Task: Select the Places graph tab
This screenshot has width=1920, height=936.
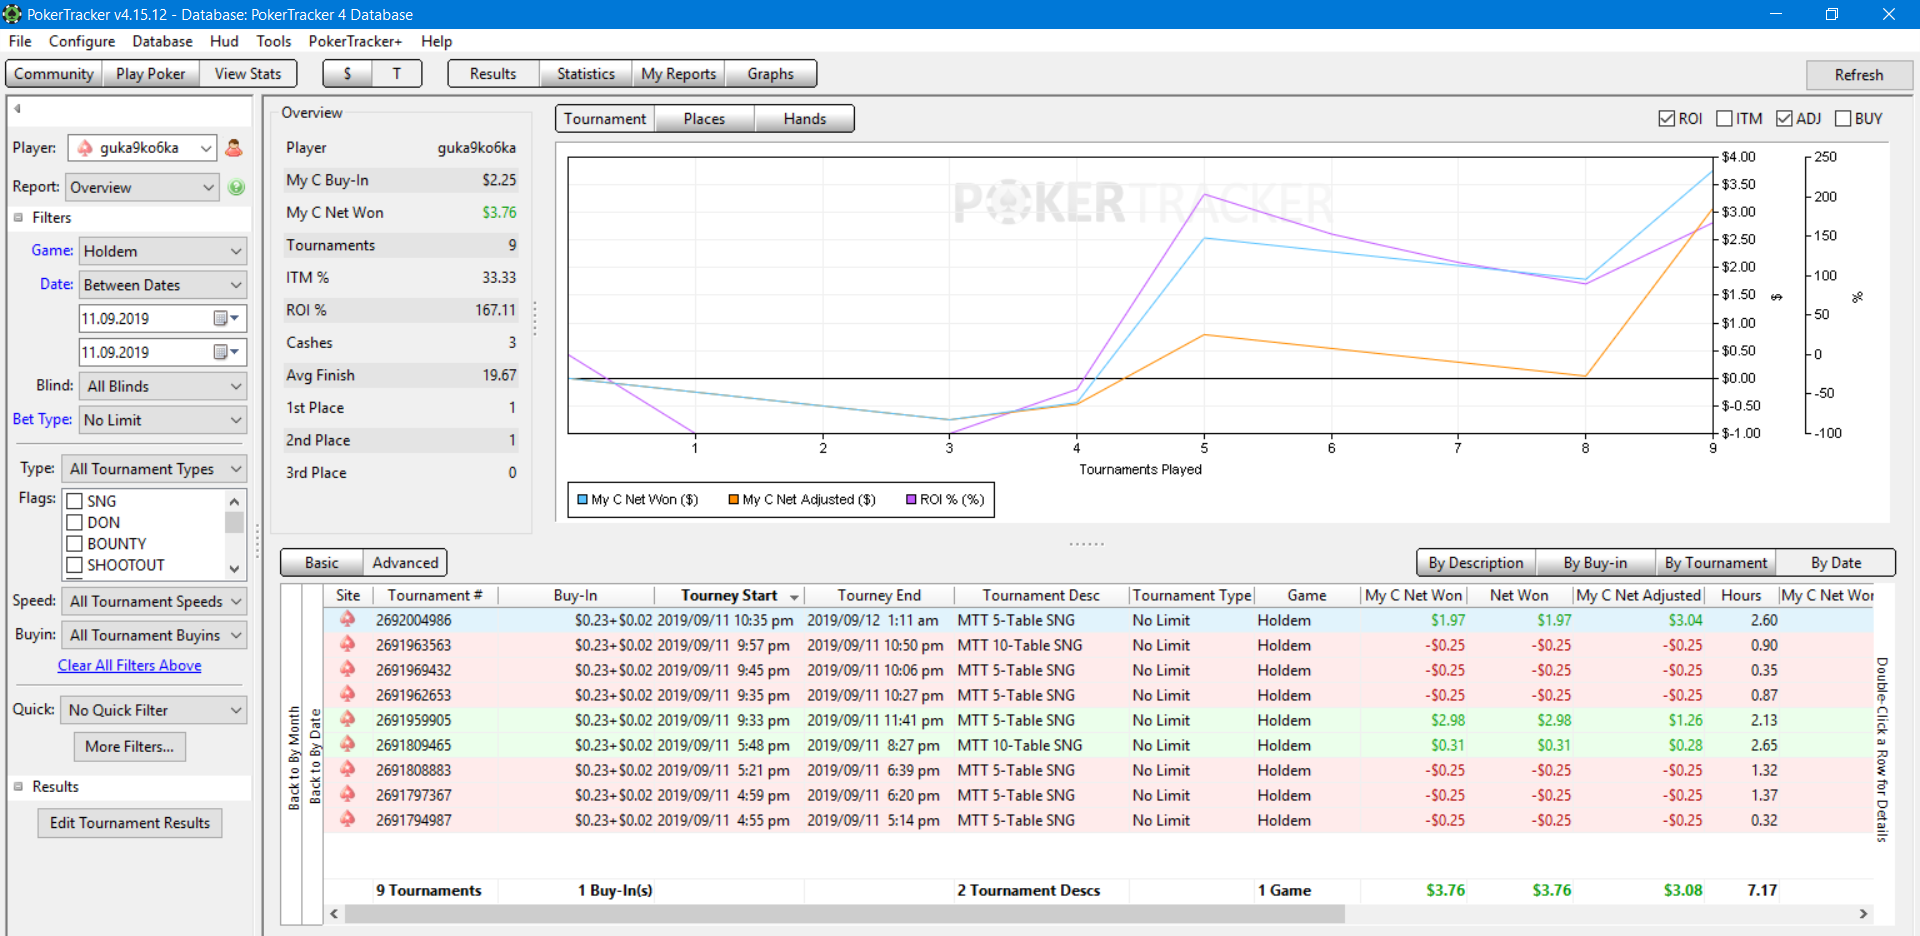Action: point(704,119)
